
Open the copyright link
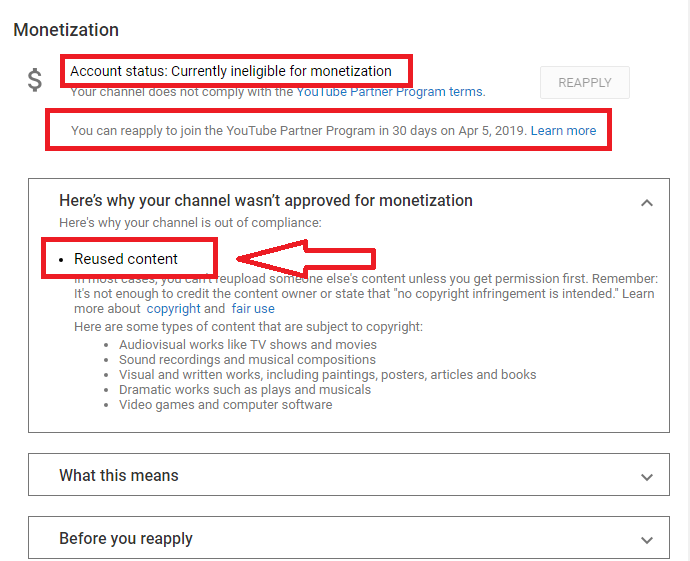(173, 309)
